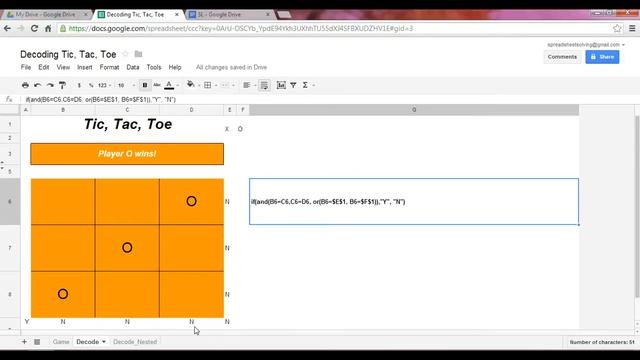Click the Filter icon
This screenshot has height=360, width=640.
click(293, 85)
